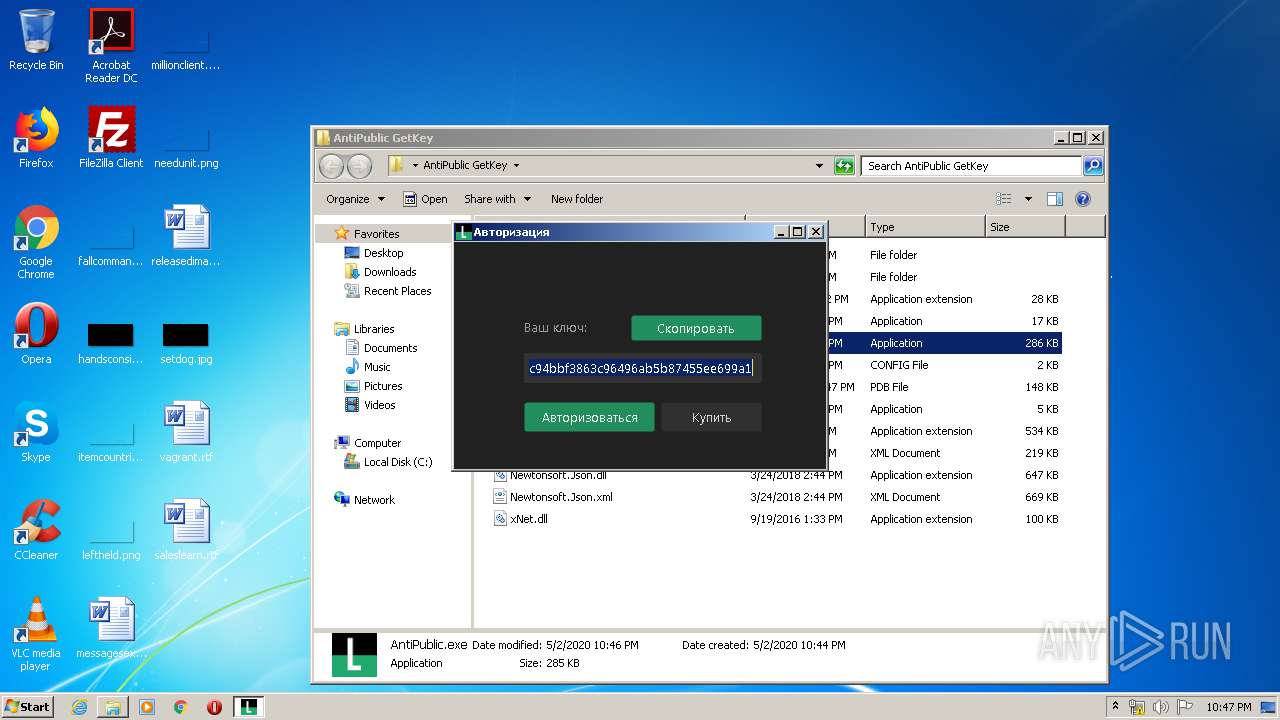Open Pictures library

383,386
